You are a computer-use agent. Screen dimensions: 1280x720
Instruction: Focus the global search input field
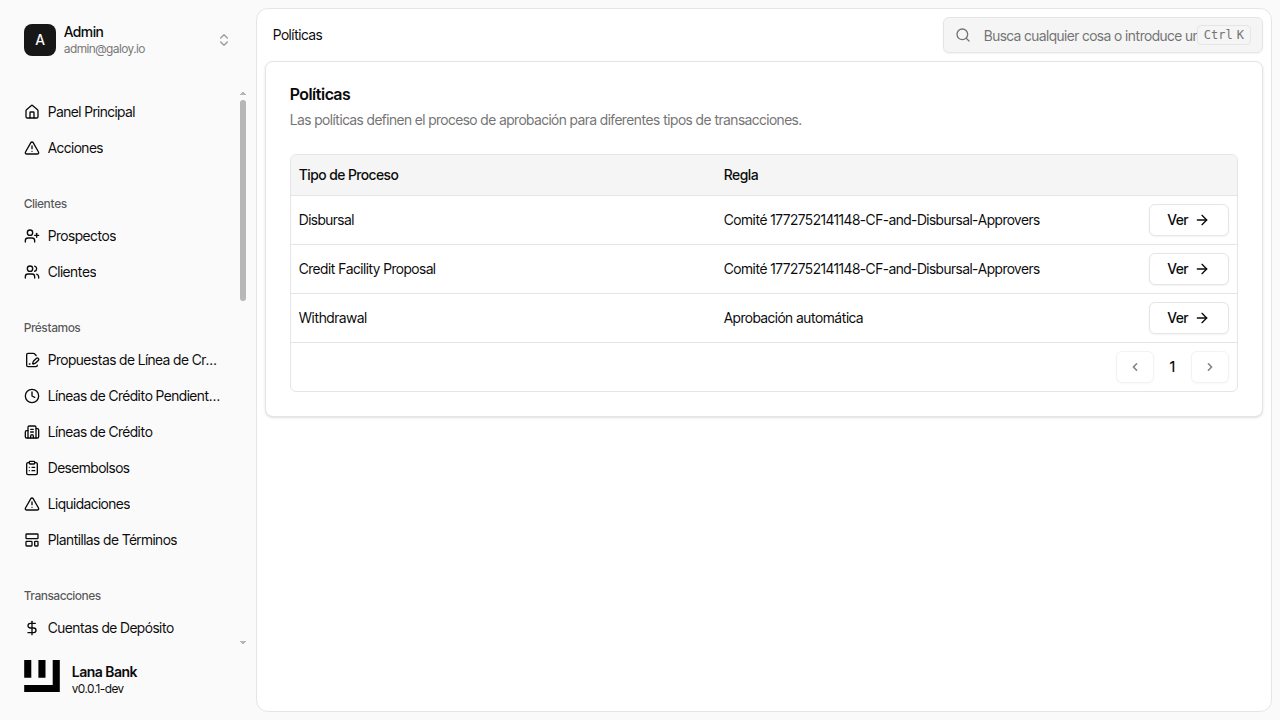pos(1088,35)
